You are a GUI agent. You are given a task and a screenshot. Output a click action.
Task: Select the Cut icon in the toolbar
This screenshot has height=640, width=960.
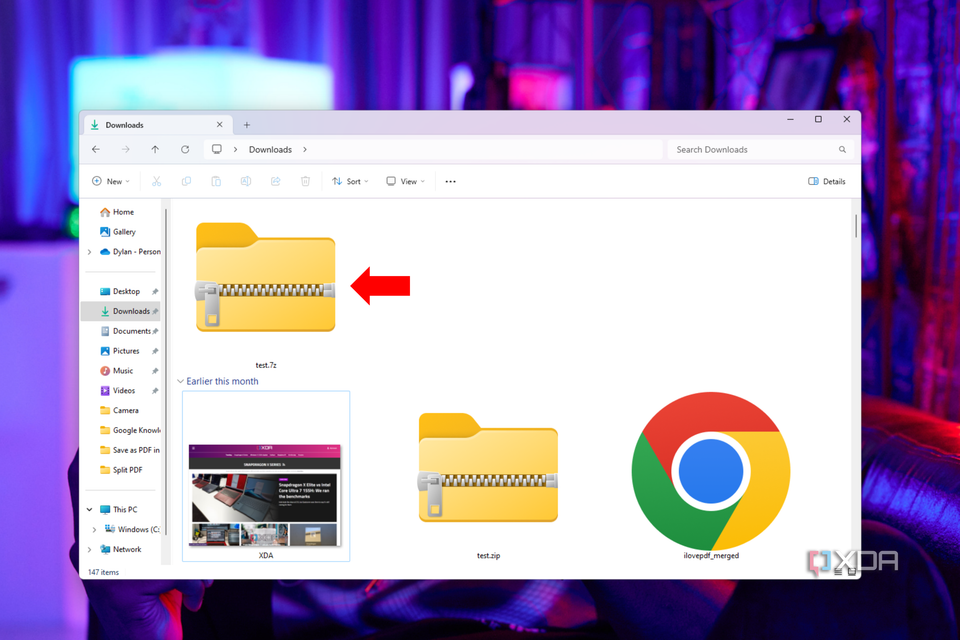coord(156,181)
